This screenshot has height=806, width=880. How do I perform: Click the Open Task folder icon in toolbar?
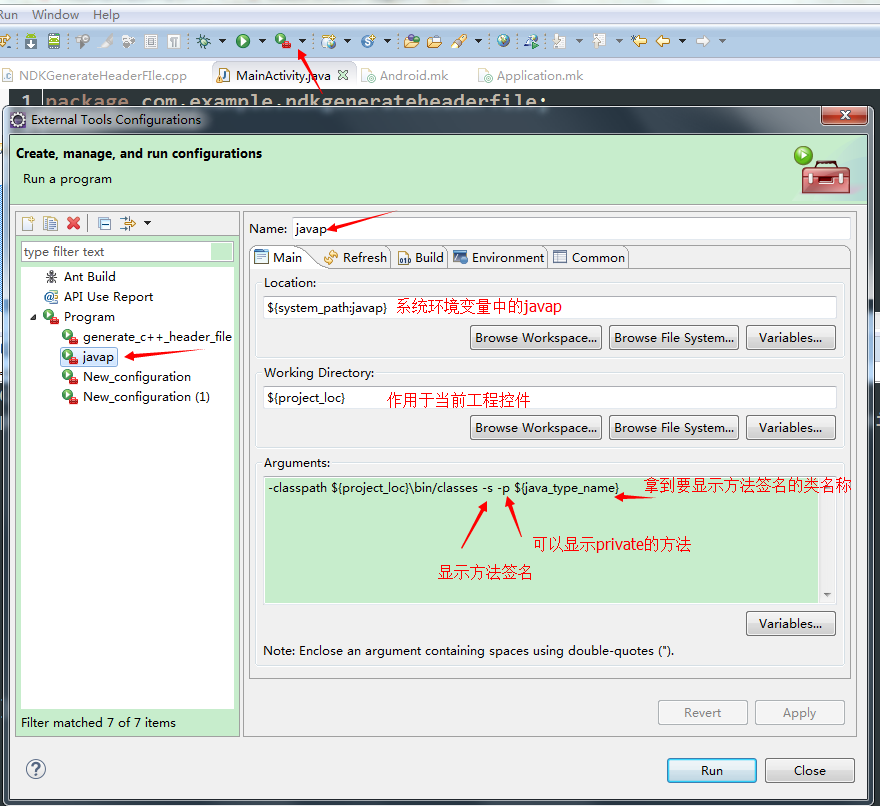click(434, 41)
